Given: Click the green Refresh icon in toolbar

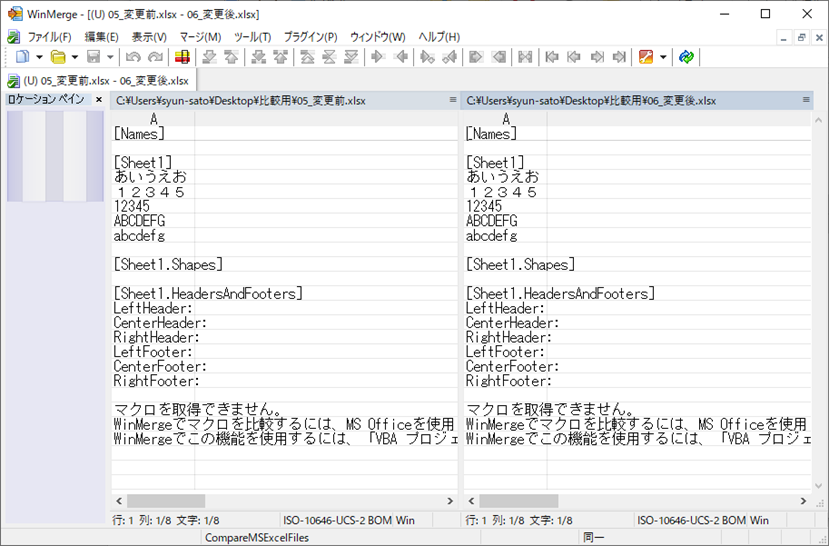Looking at the screenshot, I should coord(686,57).
